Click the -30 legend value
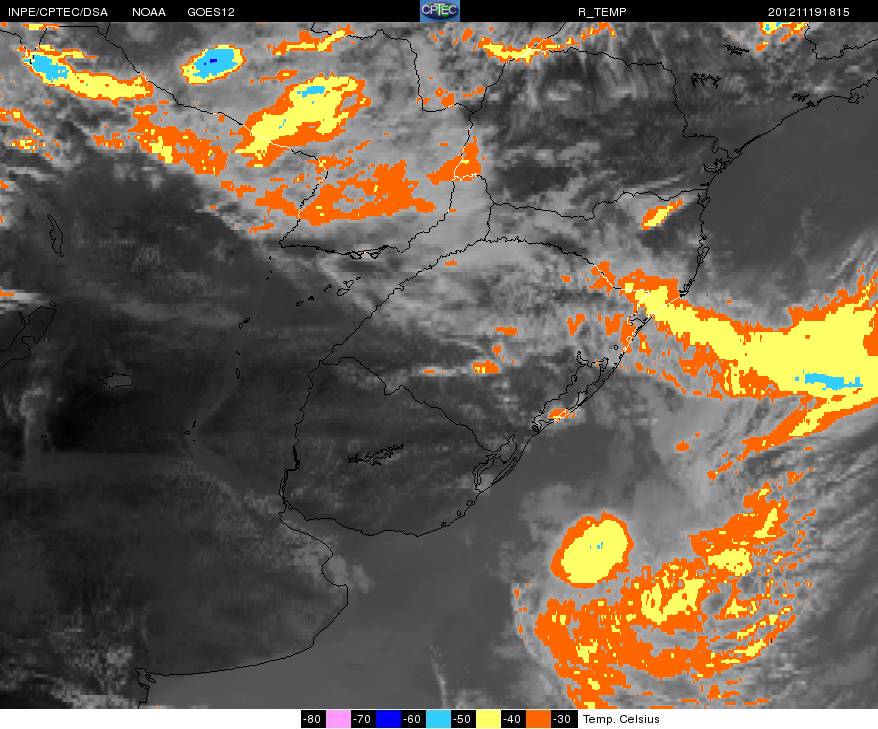Image resolution: width=878 pixels, height=729 pixels. point(563,719)
